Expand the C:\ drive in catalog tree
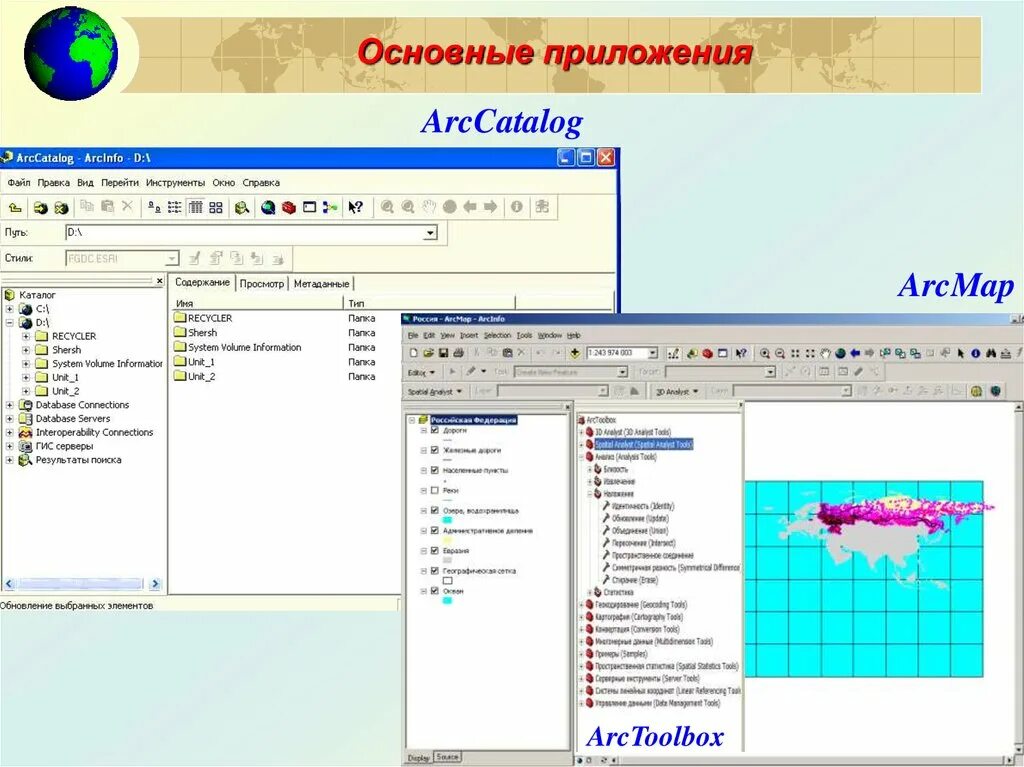 (x=9, y=309)
